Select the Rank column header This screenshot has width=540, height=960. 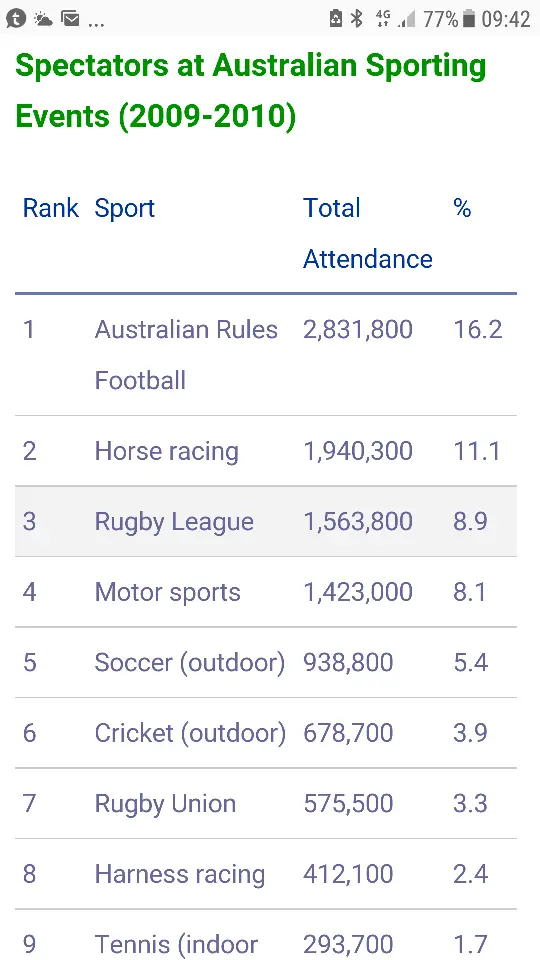tap(51, 208)
